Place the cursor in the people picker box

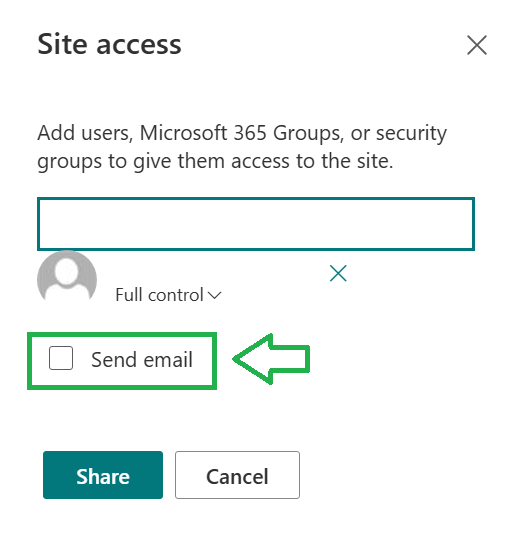coord(256,224)
